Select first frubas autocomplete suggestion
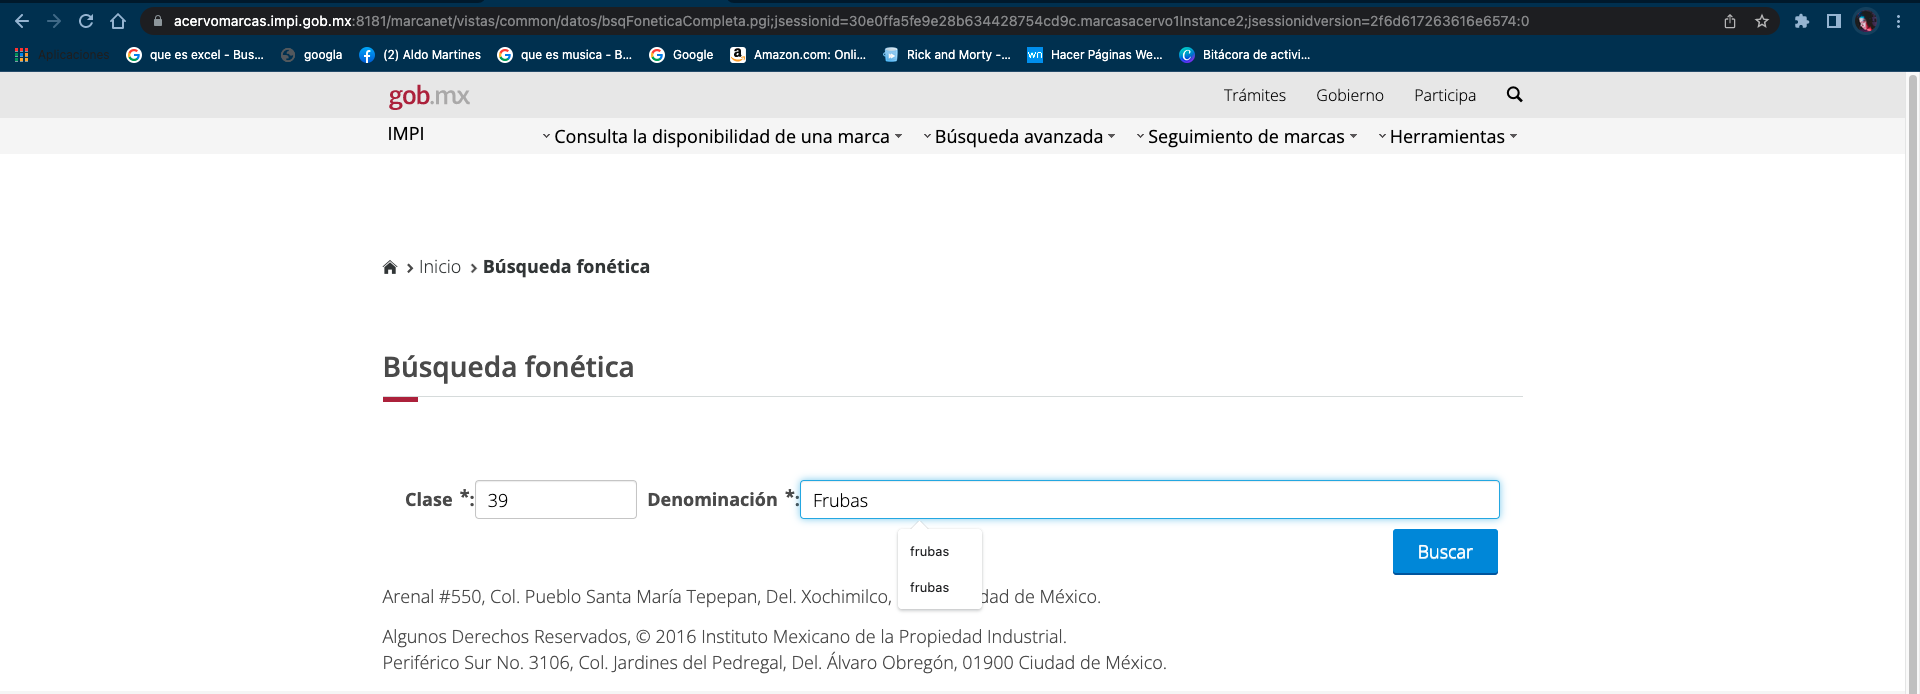1920x694 pixels. 930,552
